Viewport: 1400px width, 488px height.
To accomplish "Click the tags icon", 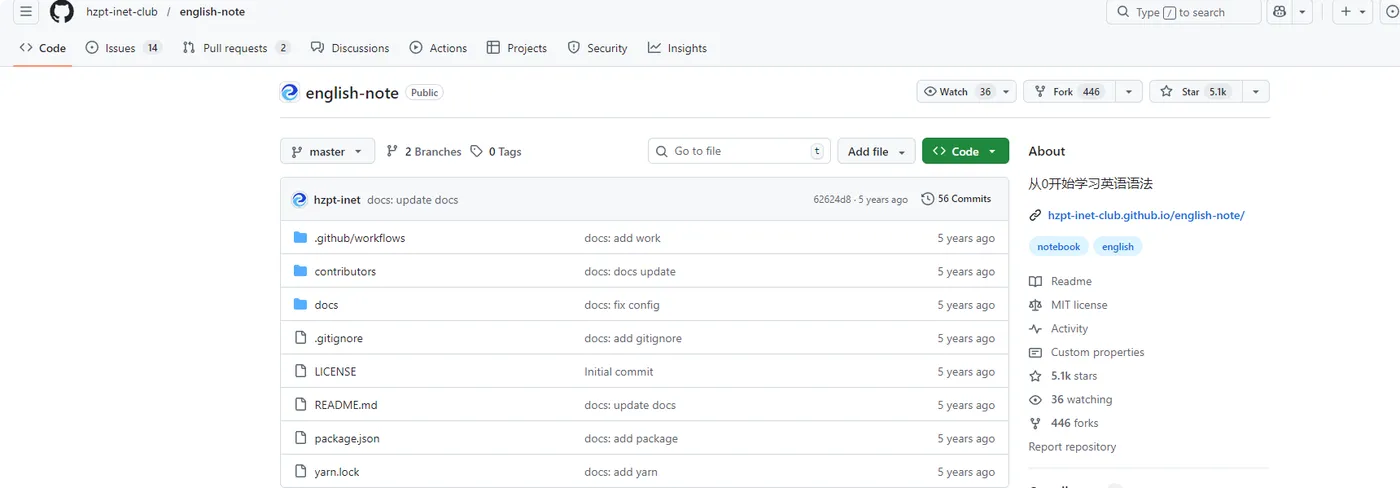I will 476,152.
